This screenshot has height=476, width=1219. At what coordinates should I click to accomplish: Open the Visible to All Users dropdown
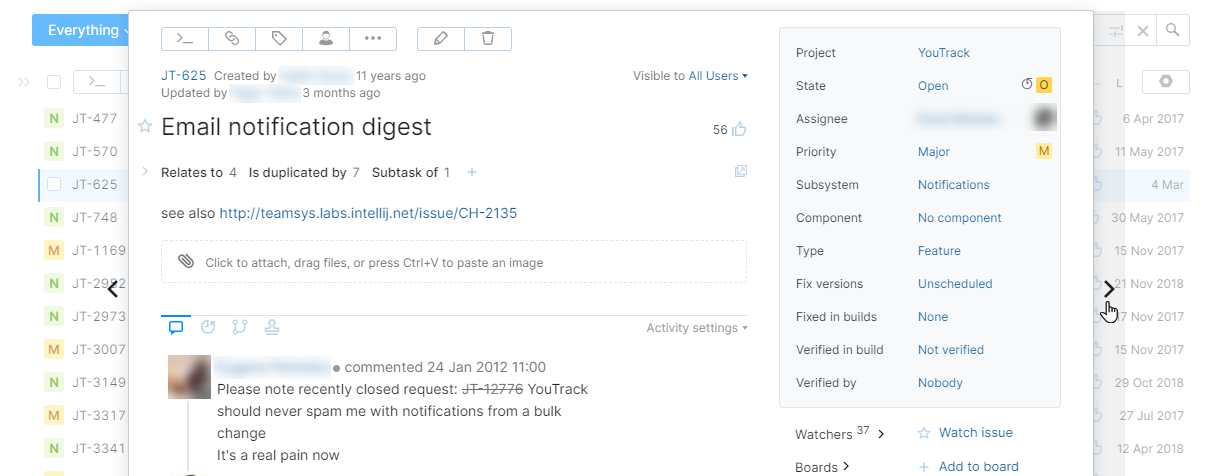tap(718, 76)
